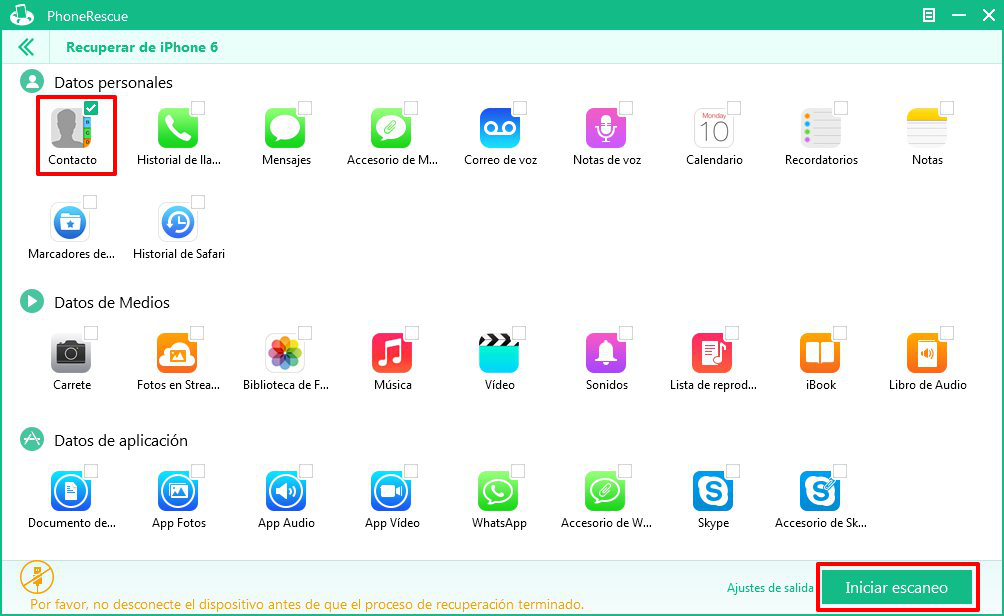The width and height of the screenshot is (1004, 616).
Task: Pick the Skype icon
Action: 713,491
